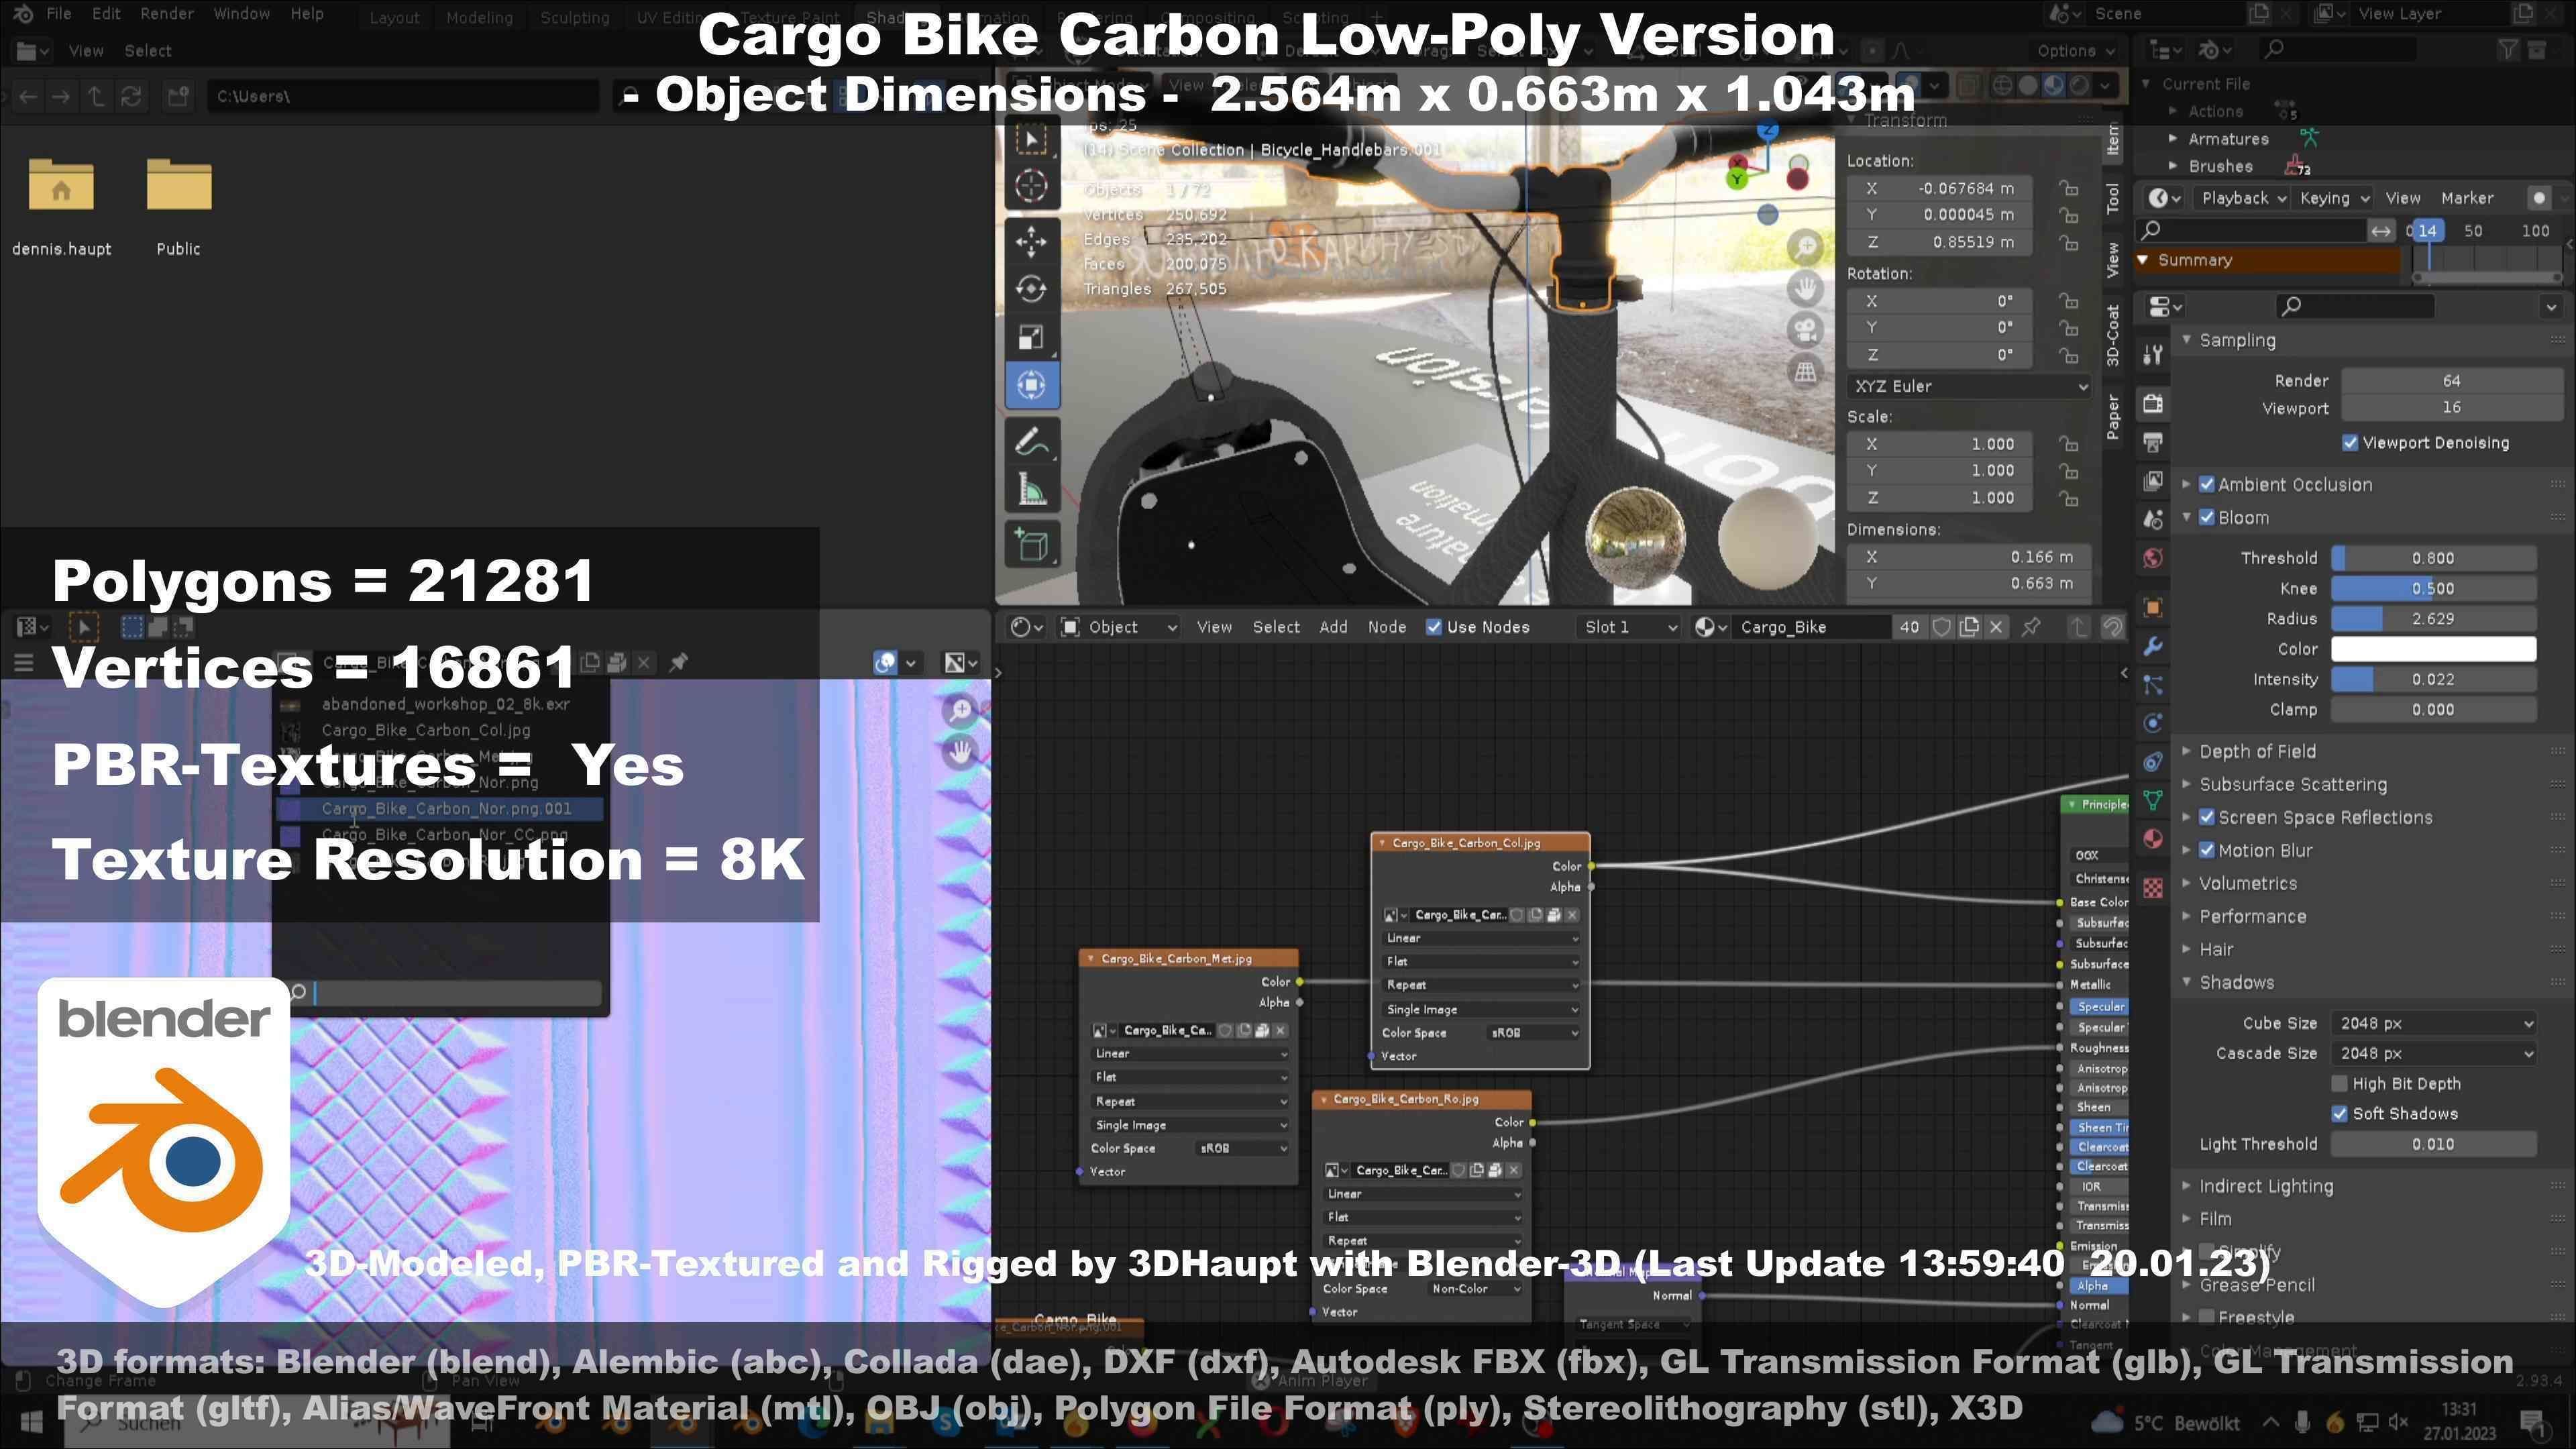Open the World properties globe icon
The width and height of the screenshot is (2576, 1449).
[2153, 558]
